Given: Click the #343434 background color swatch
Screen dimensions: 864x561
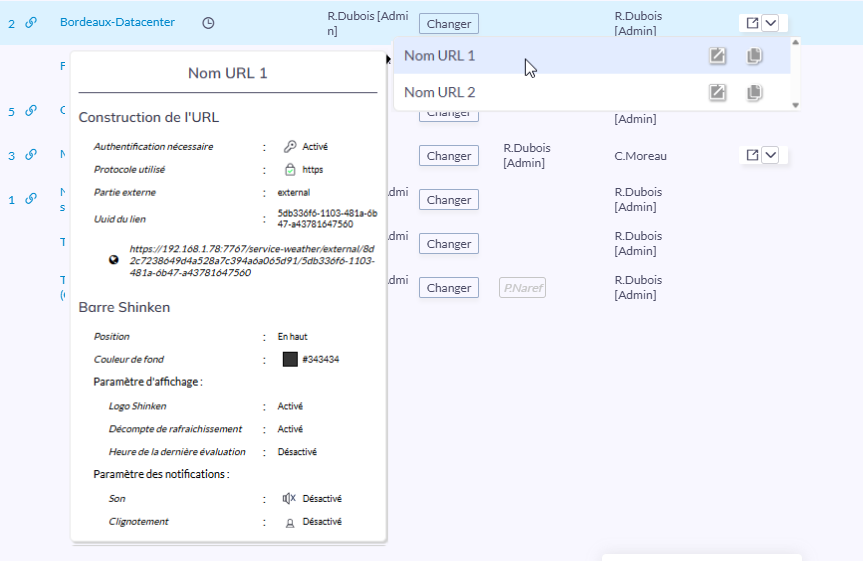Looking at the screenshot, I should click(290, 359).
